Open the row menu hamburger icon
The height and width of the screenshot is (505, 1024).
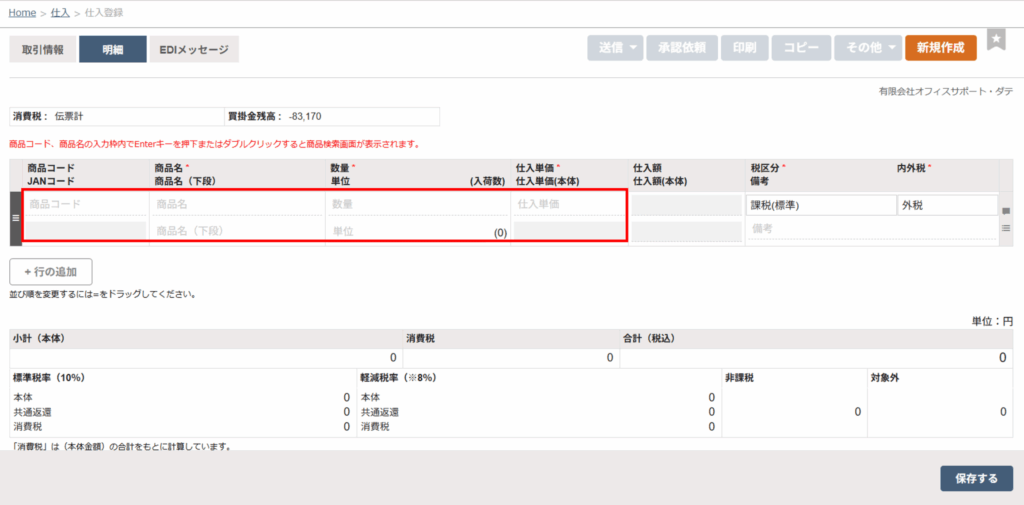click(x=1006, y=228)
